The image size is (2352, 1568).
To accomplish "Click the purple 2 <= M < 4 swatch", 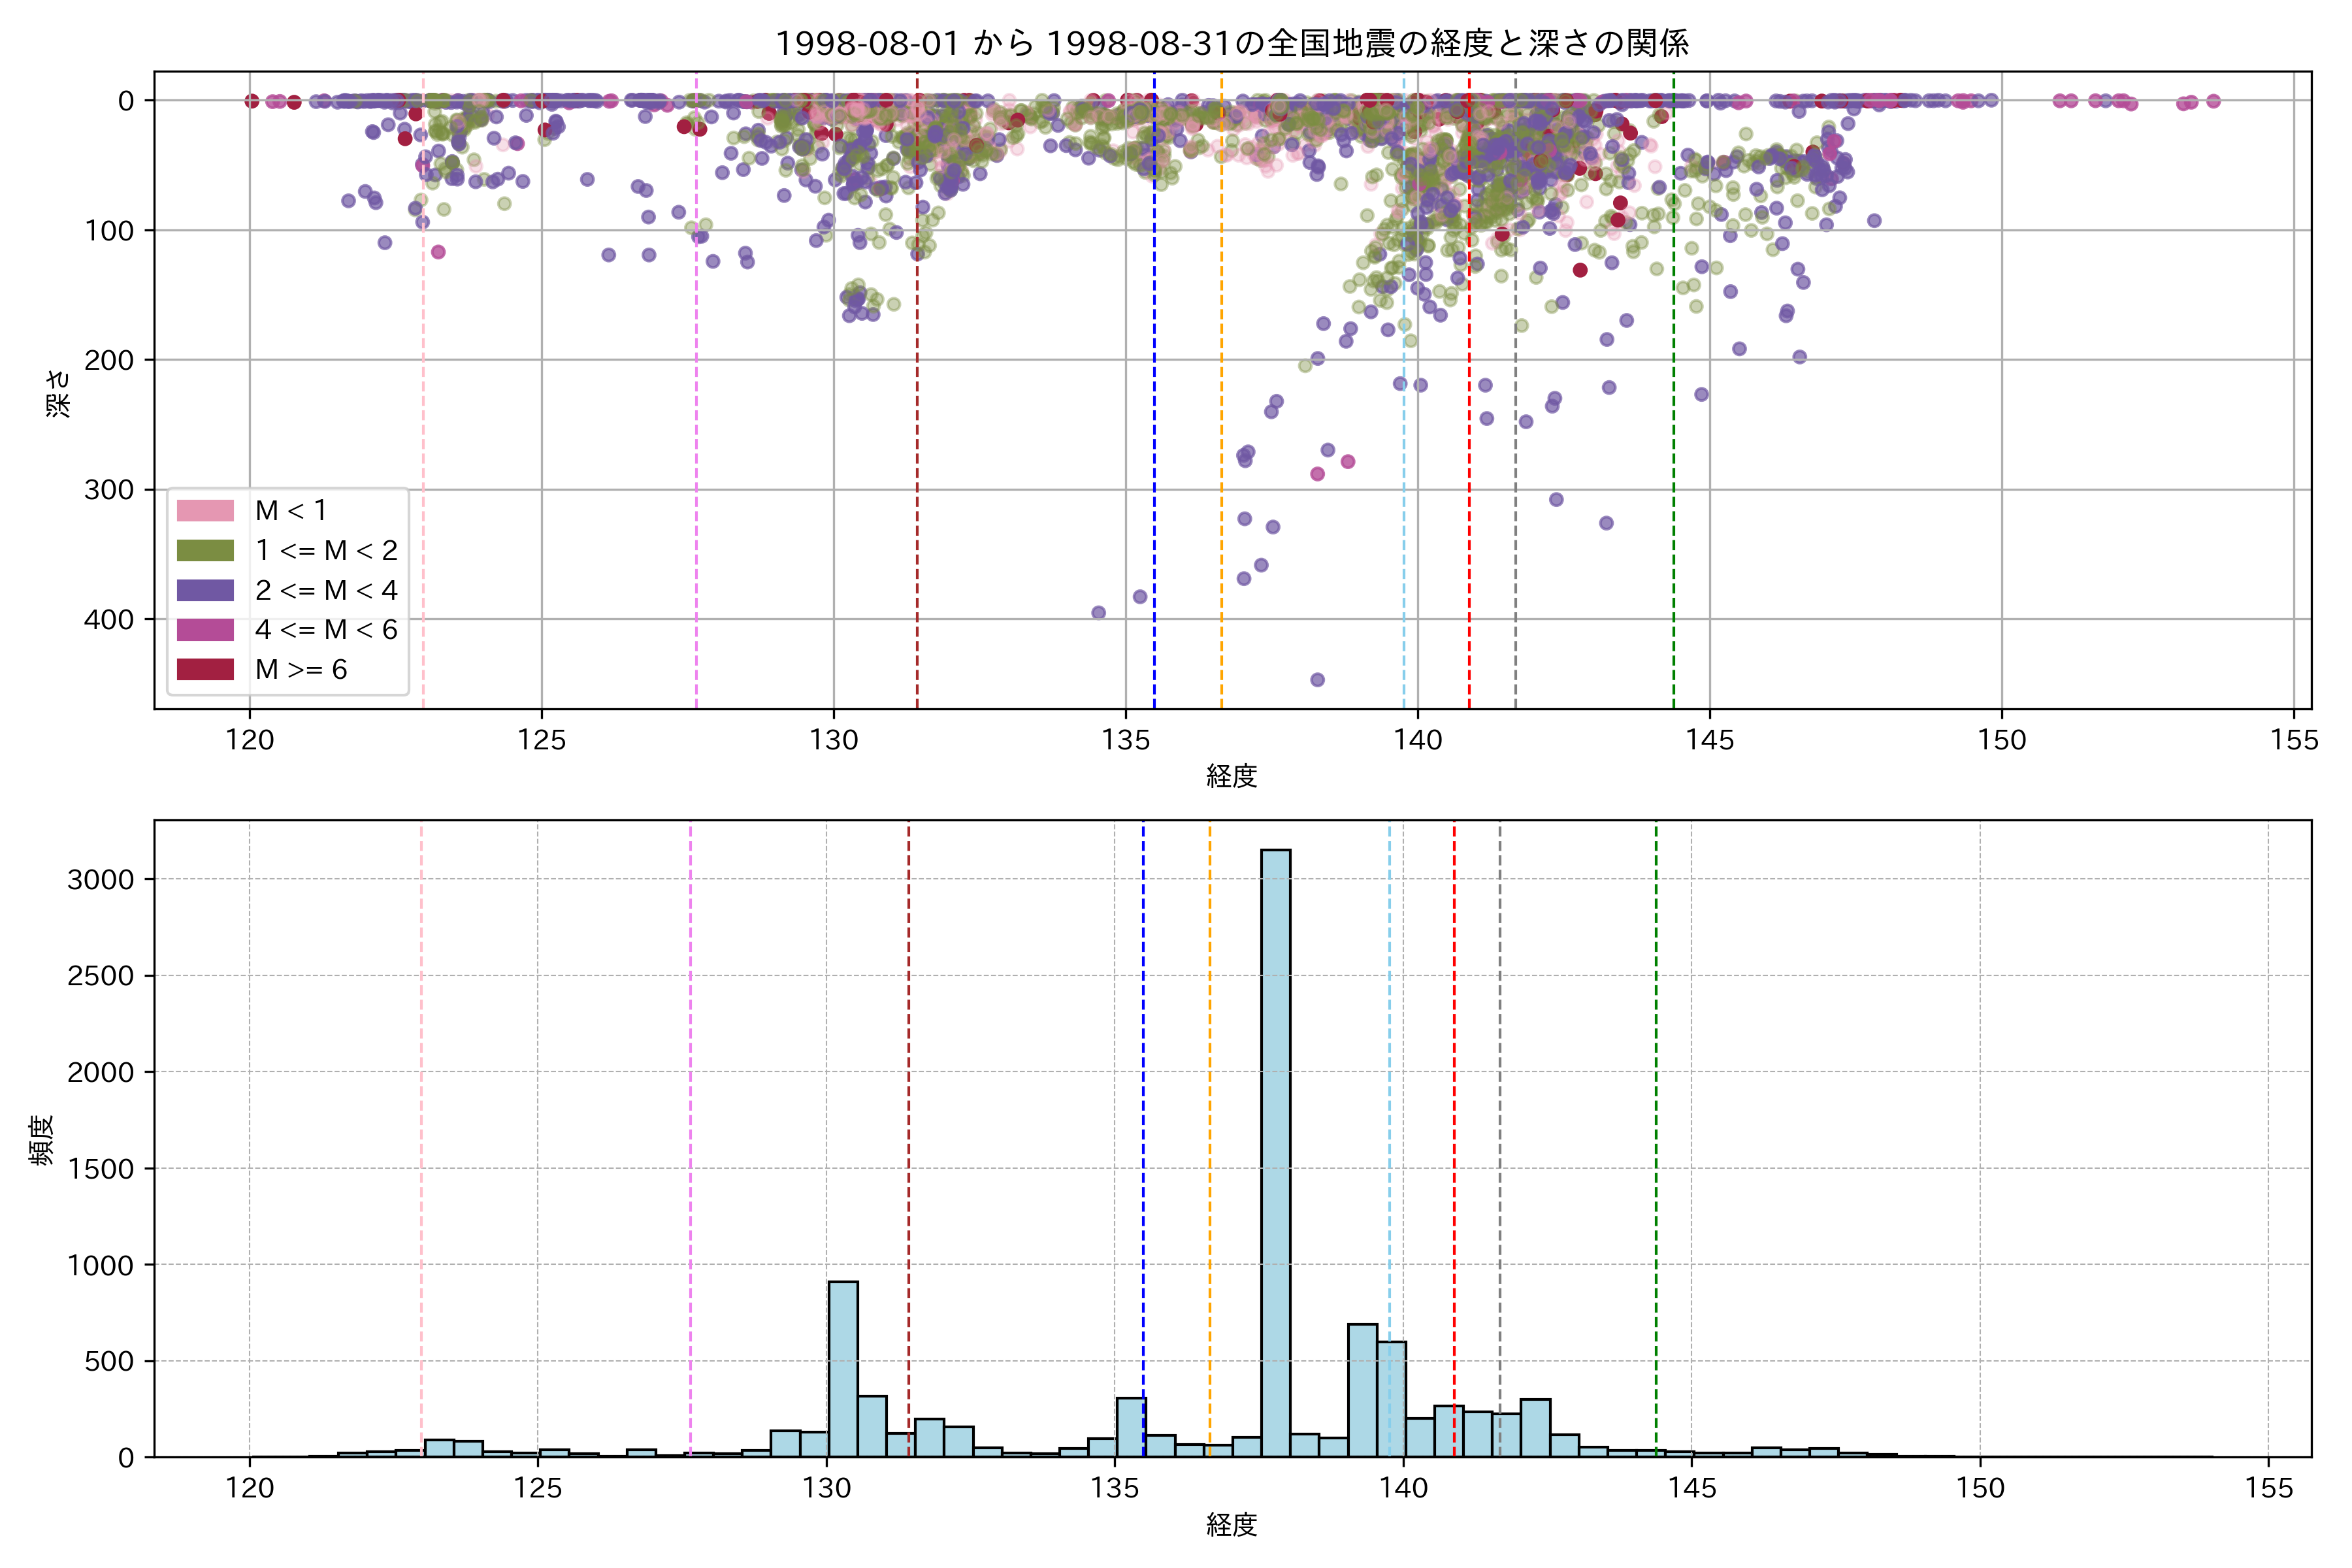I will point(205,590).
